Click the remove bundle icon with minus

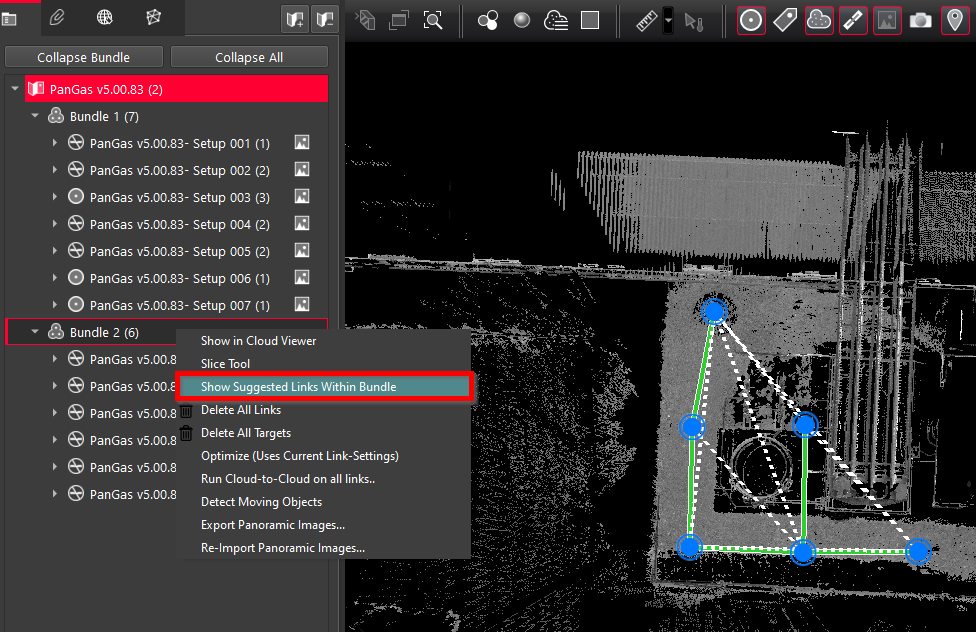(325, 18)
